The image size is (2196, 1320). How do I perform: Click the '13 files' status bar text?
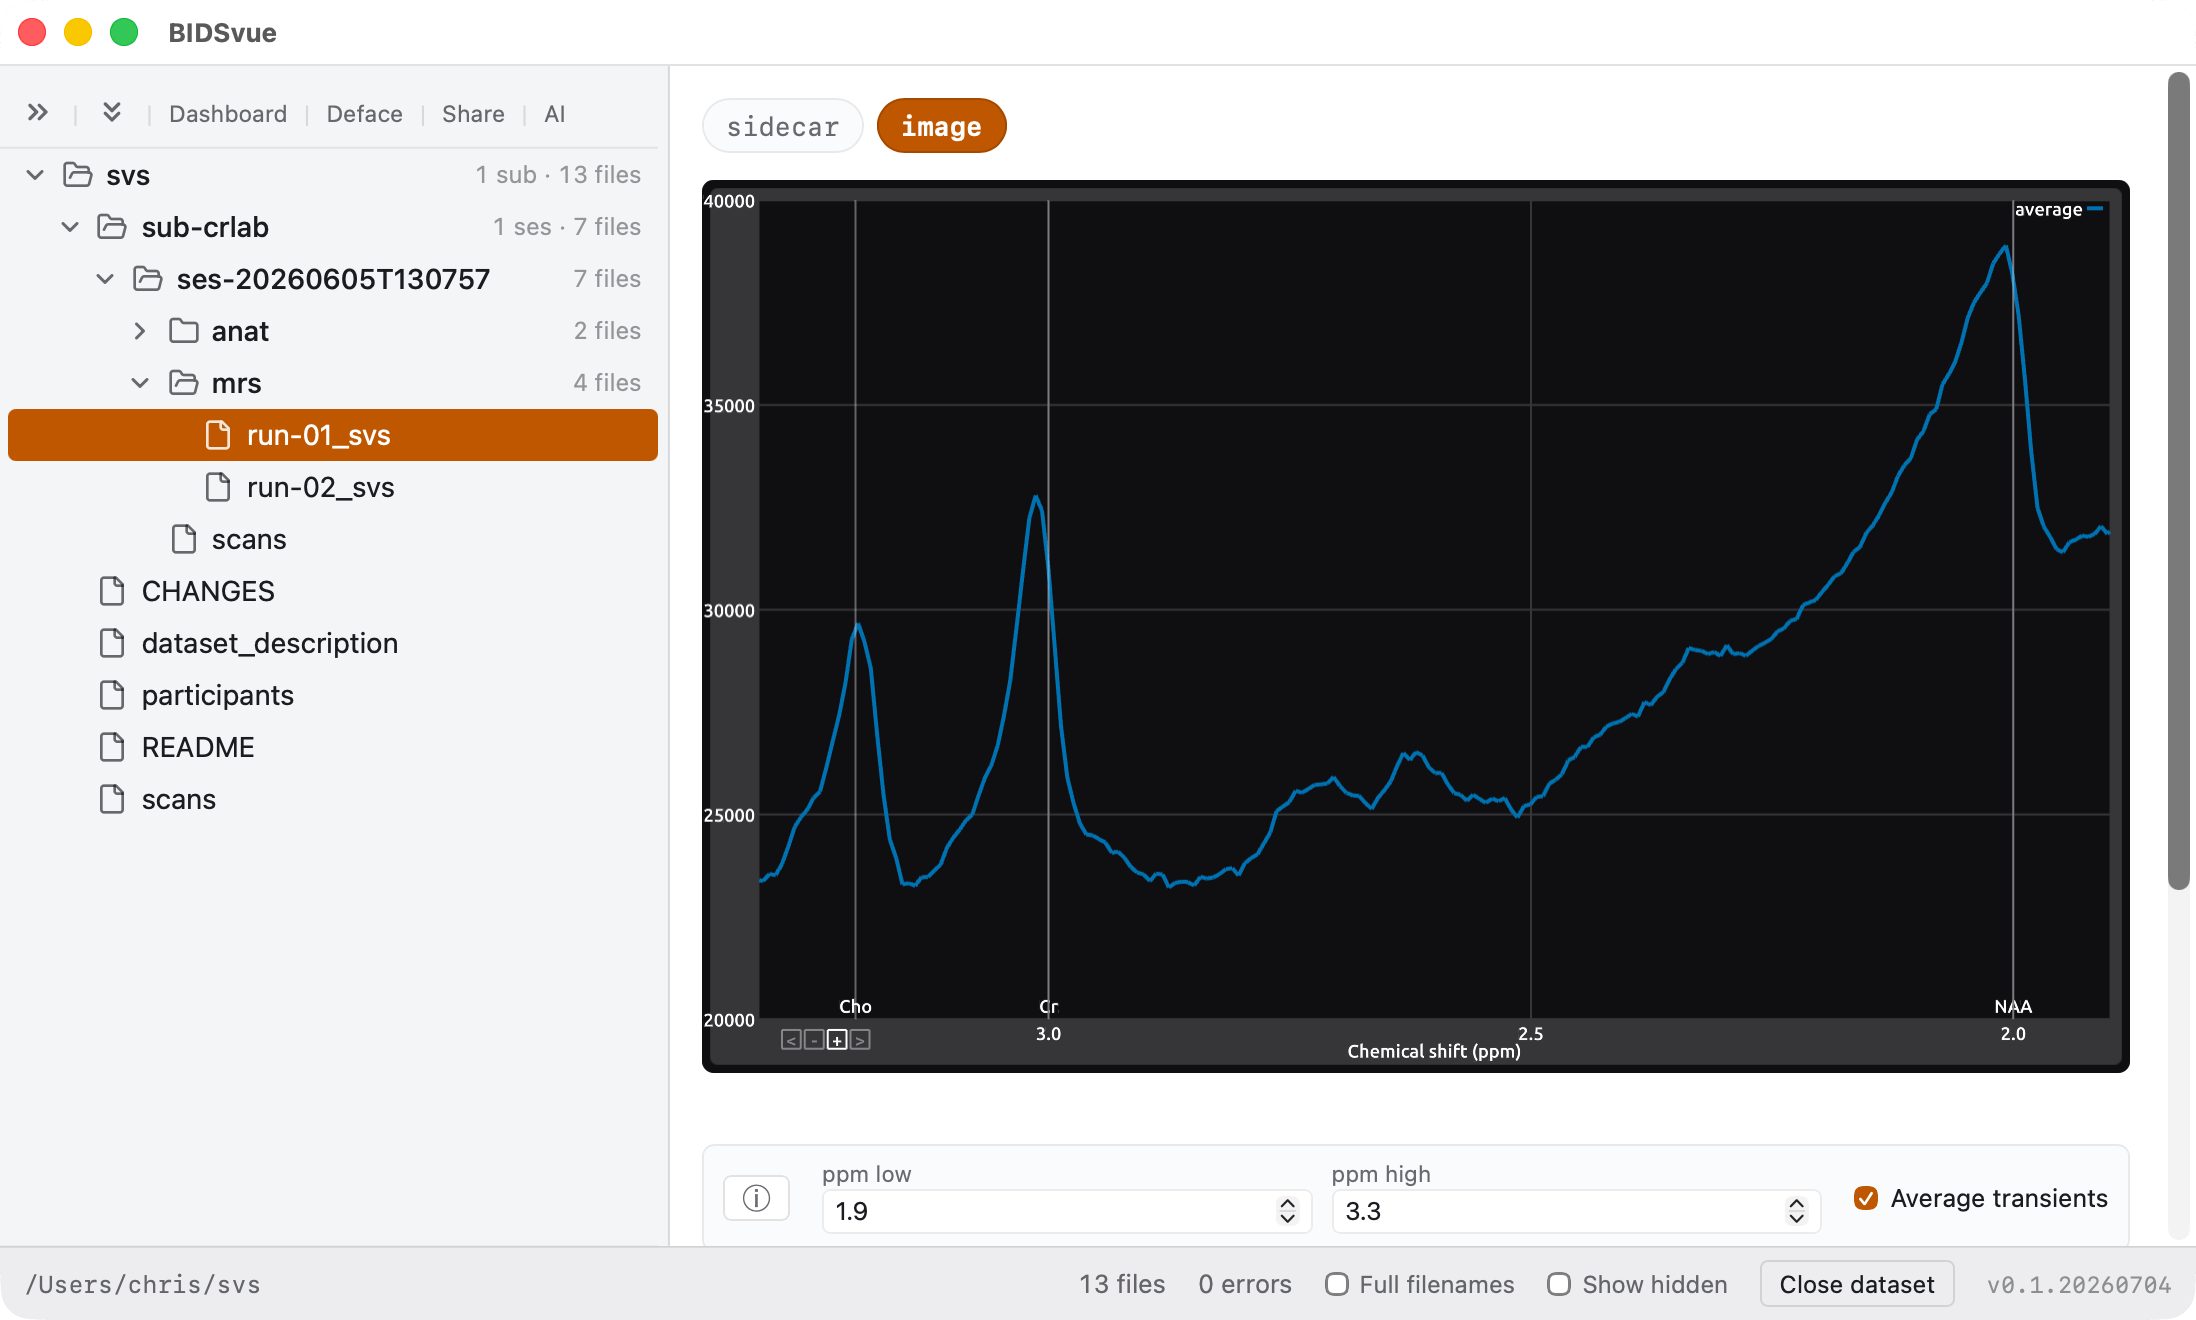tap(1122, 1284)
